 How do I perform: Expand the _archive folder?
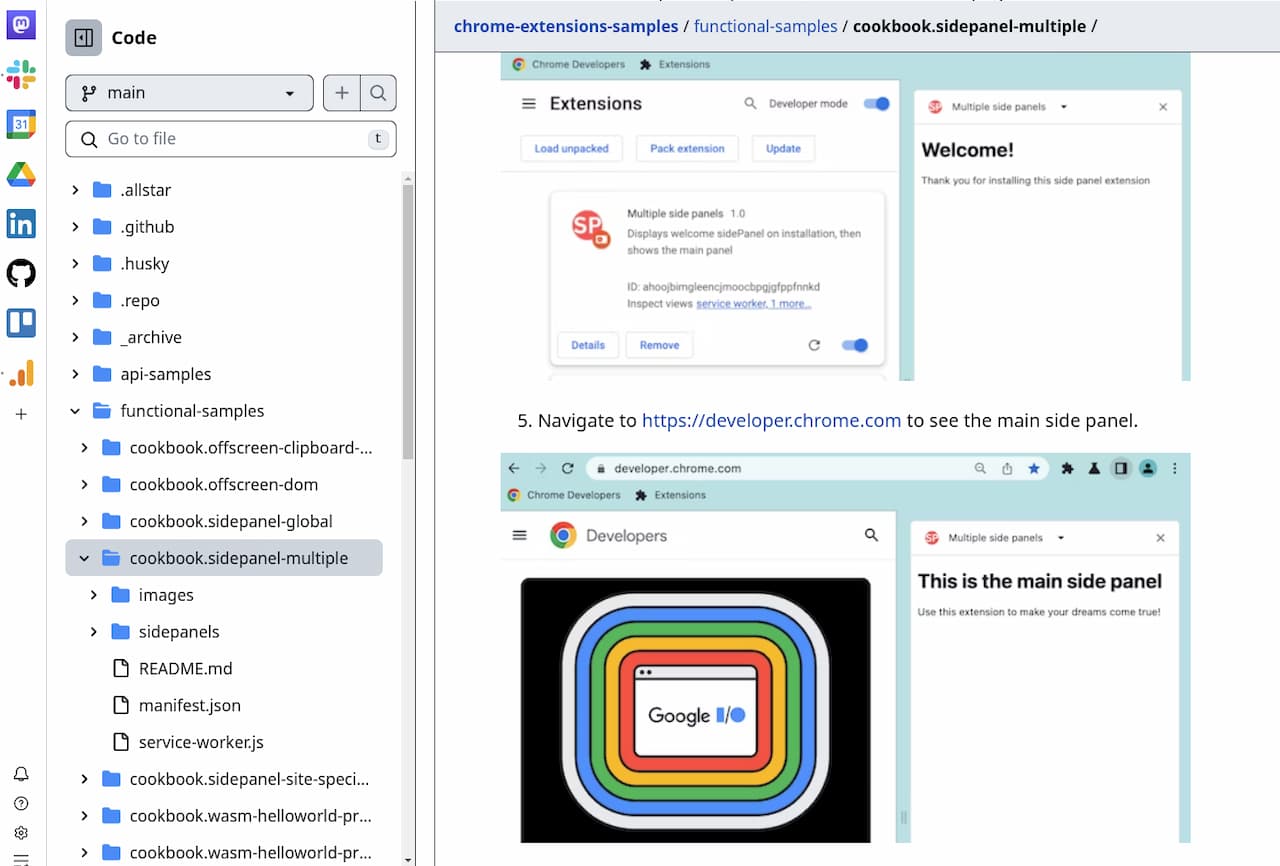(75, 337)
